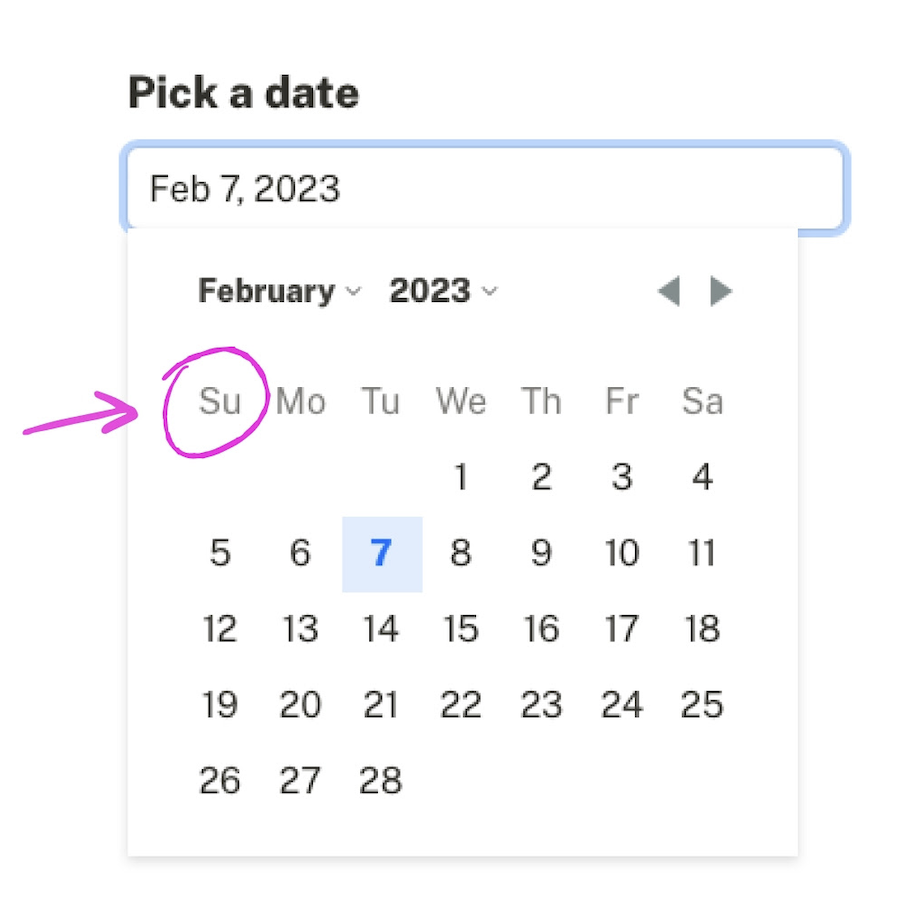Viewport: 914px width, 900px height.
Task: Click the Sa weekday header
Action: (x=702, y=402)
